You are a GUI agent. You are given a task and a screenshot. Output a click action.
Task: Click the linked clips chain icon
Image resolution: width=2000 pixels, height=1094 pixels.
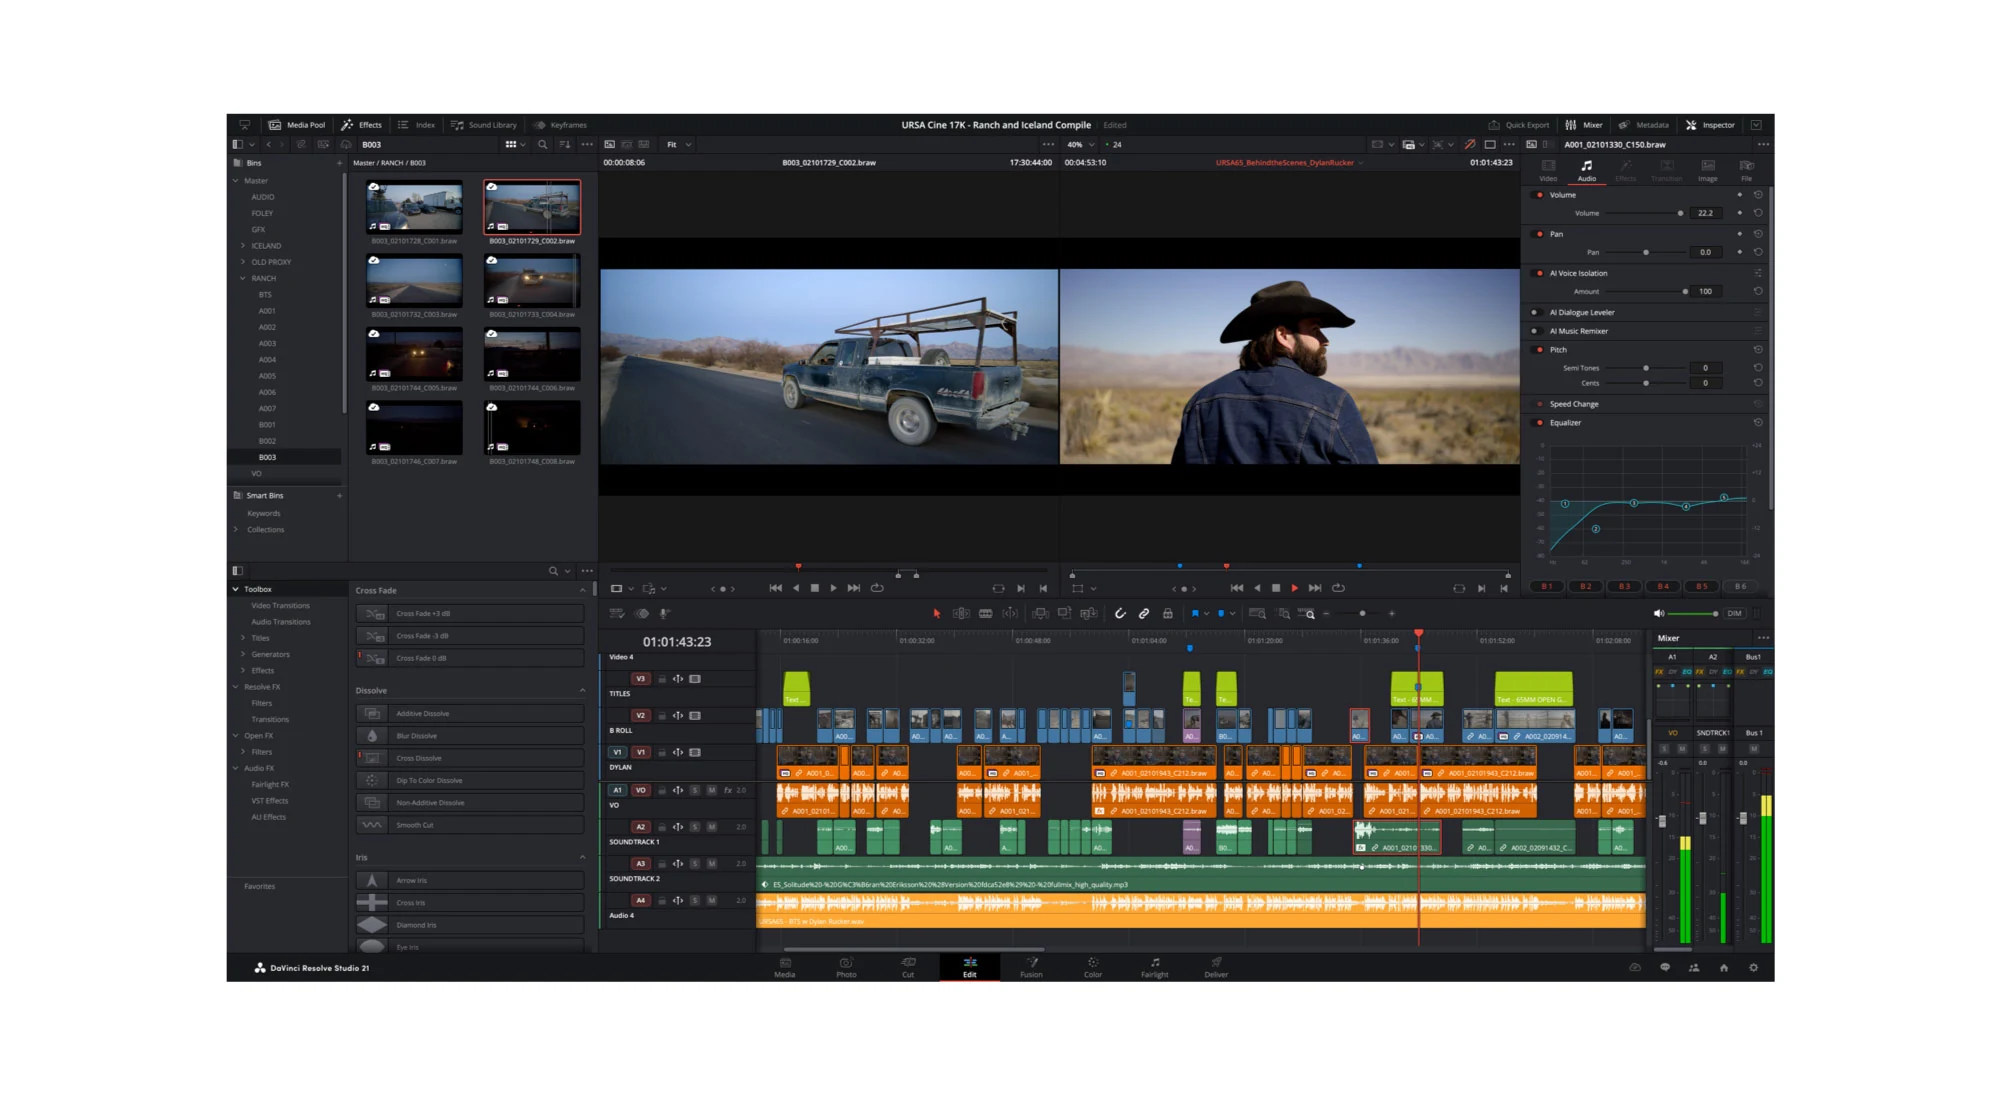[x=1144, y=613]
